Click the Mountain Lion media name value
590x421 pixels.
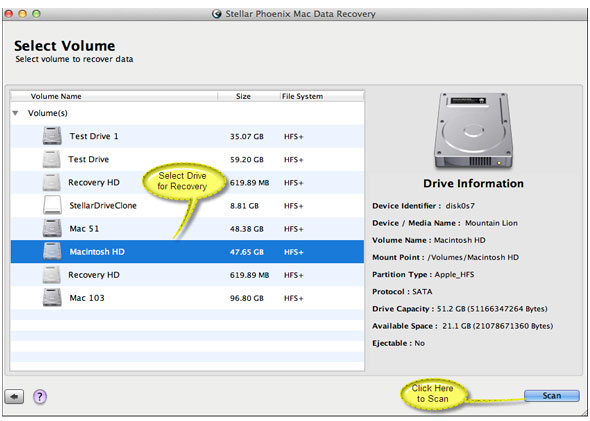point(491,223)
